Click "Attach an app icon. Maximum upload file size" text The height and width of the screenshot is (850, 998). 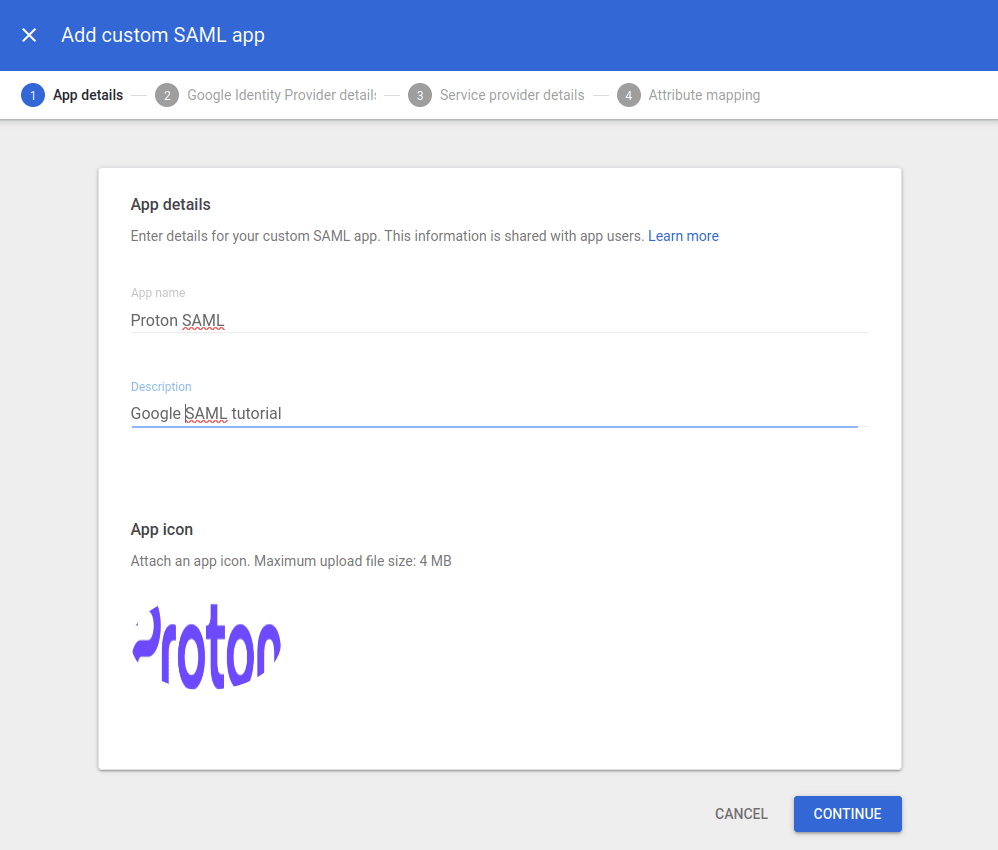[291, 561]
